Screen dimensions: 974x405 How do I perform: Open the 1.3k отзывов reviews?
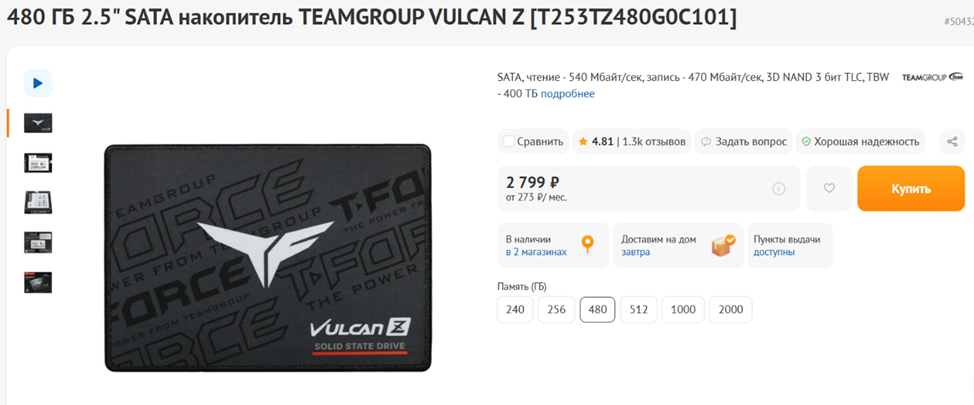pos(654,142)
